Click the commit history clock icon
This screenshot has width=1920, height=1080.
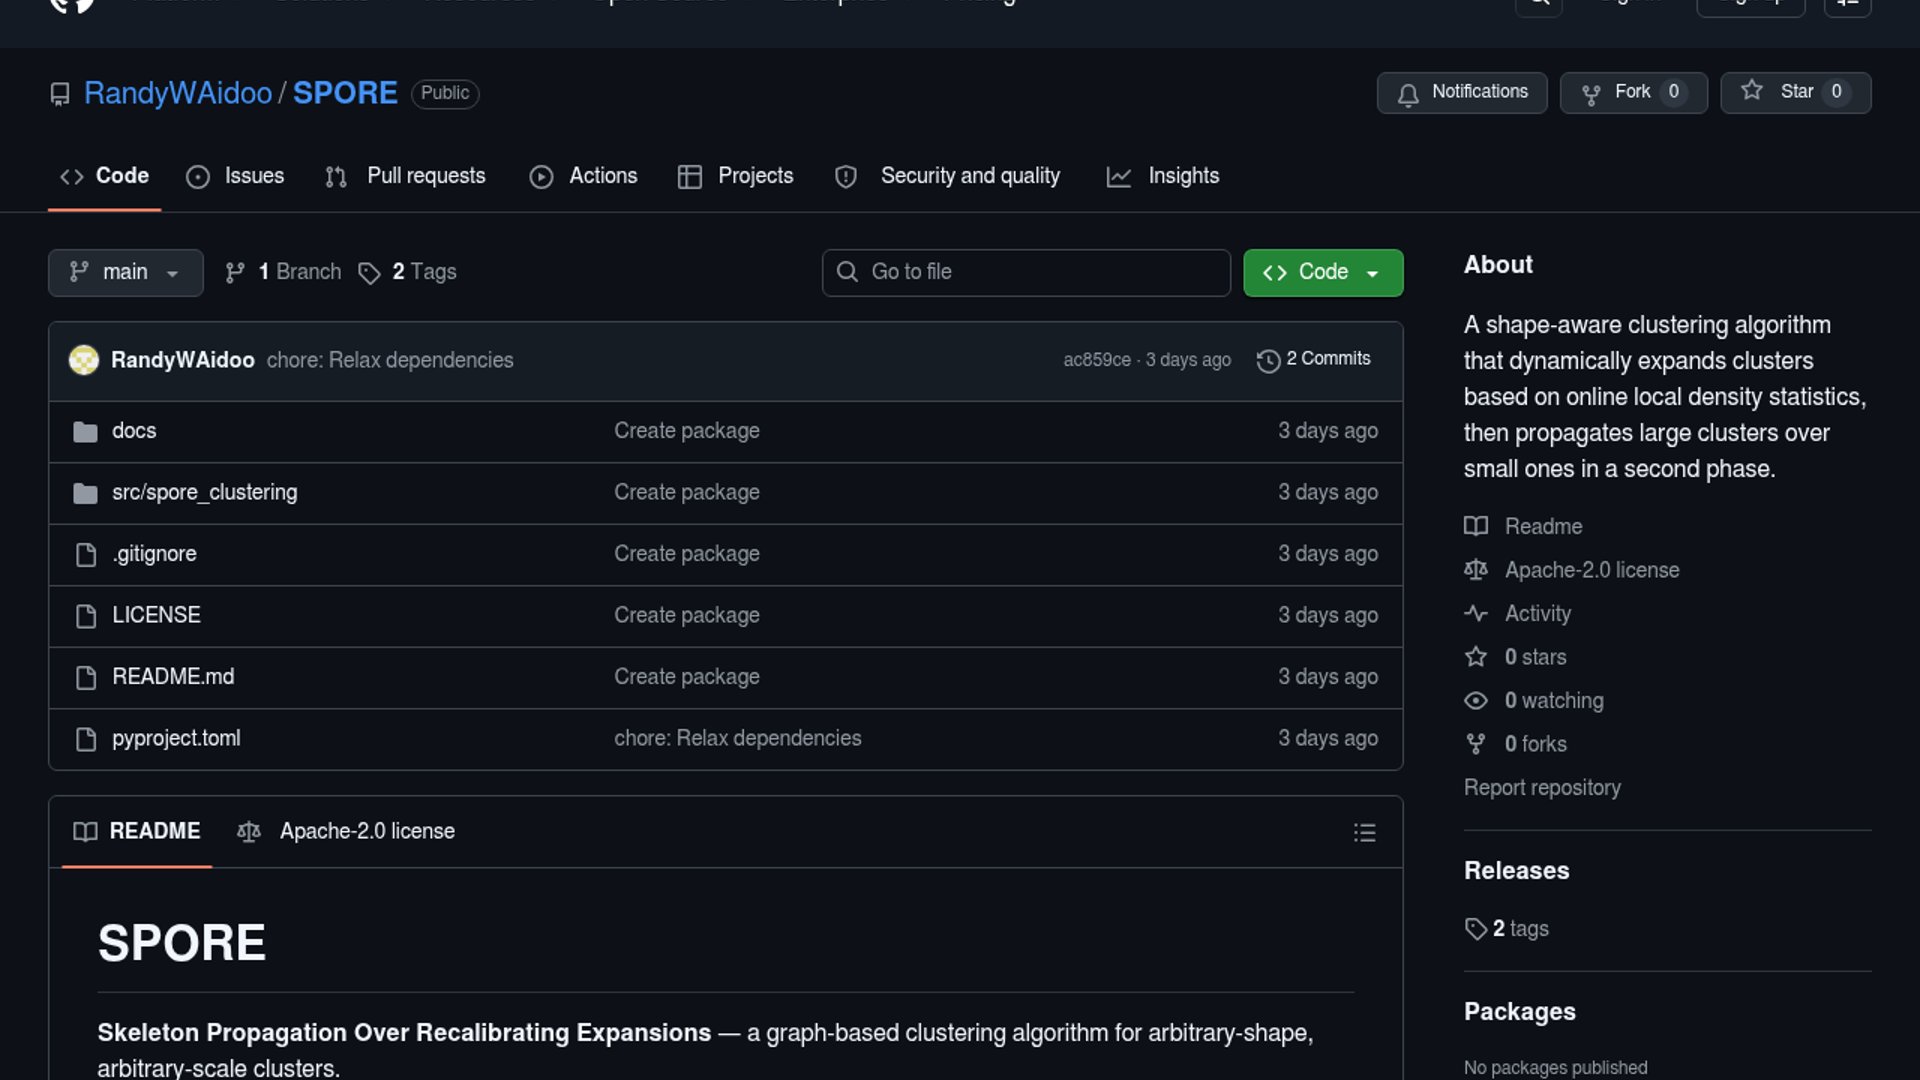(x=1268, y=360)
